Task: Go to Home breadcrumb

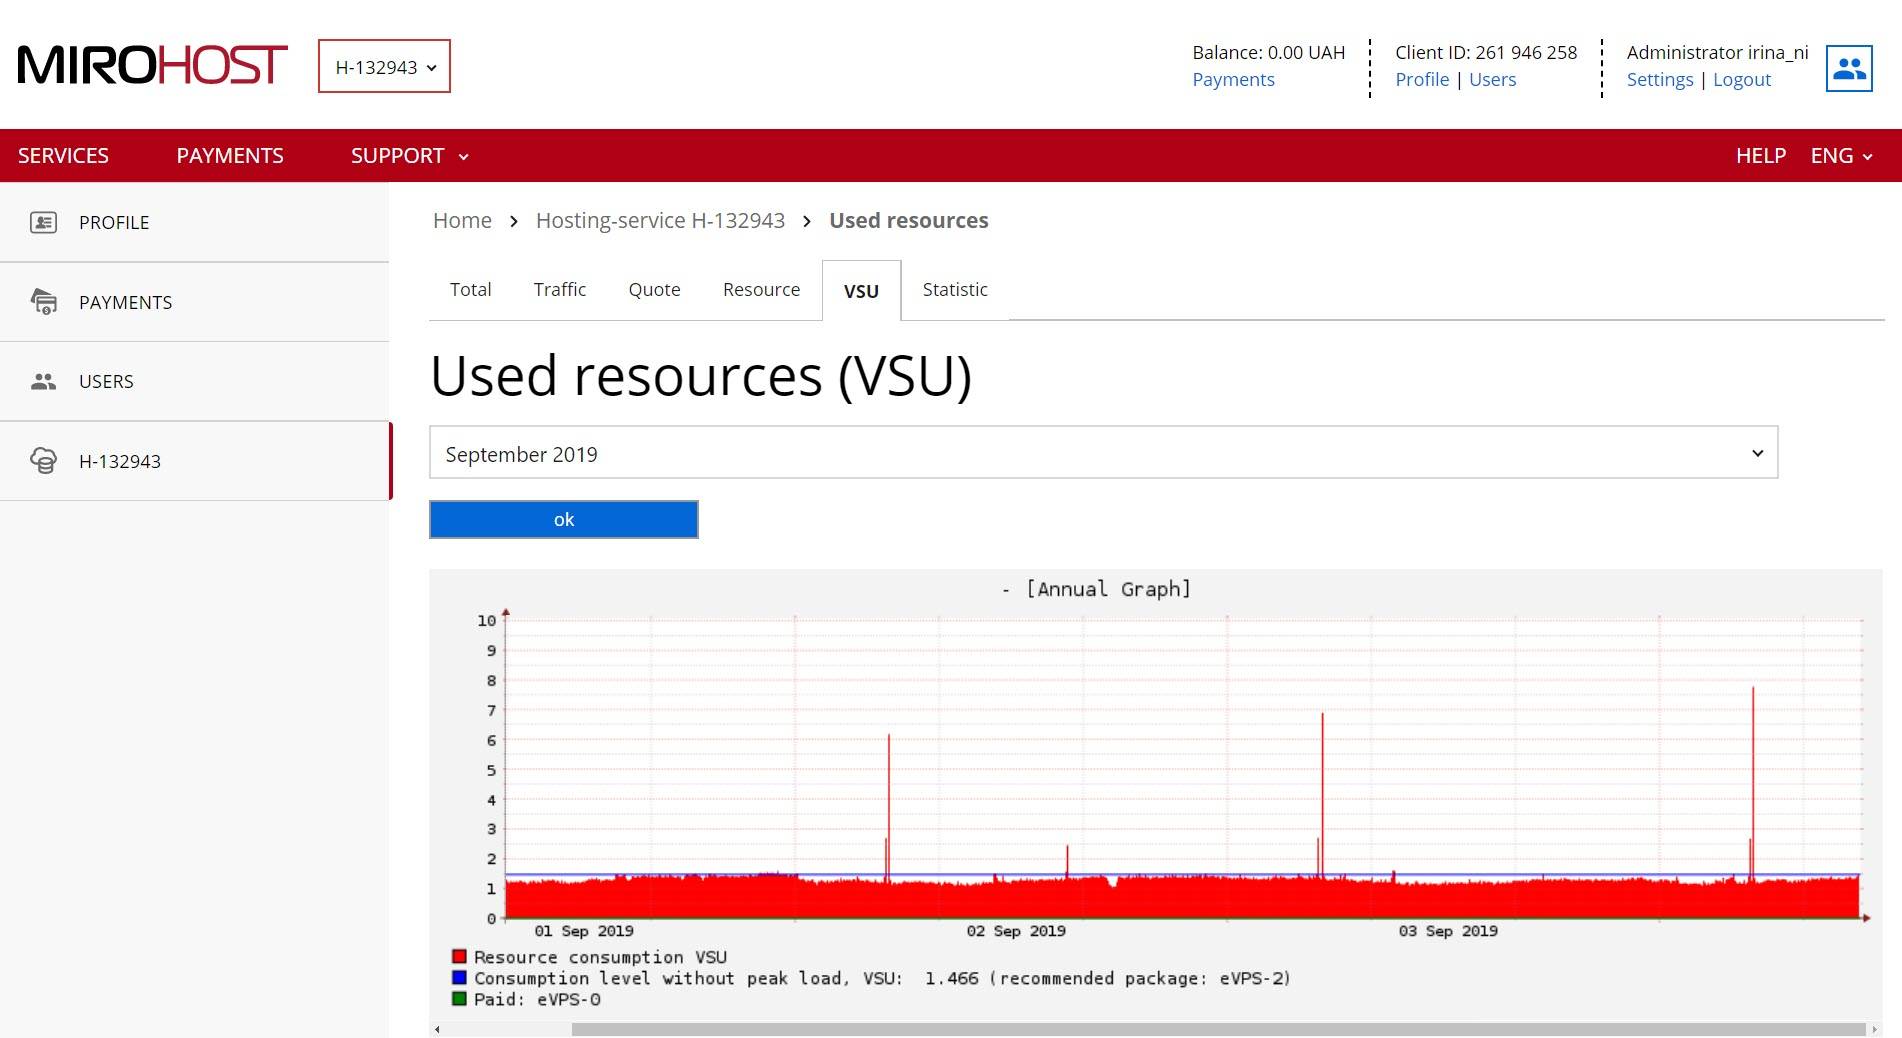Action: (462, 220)
